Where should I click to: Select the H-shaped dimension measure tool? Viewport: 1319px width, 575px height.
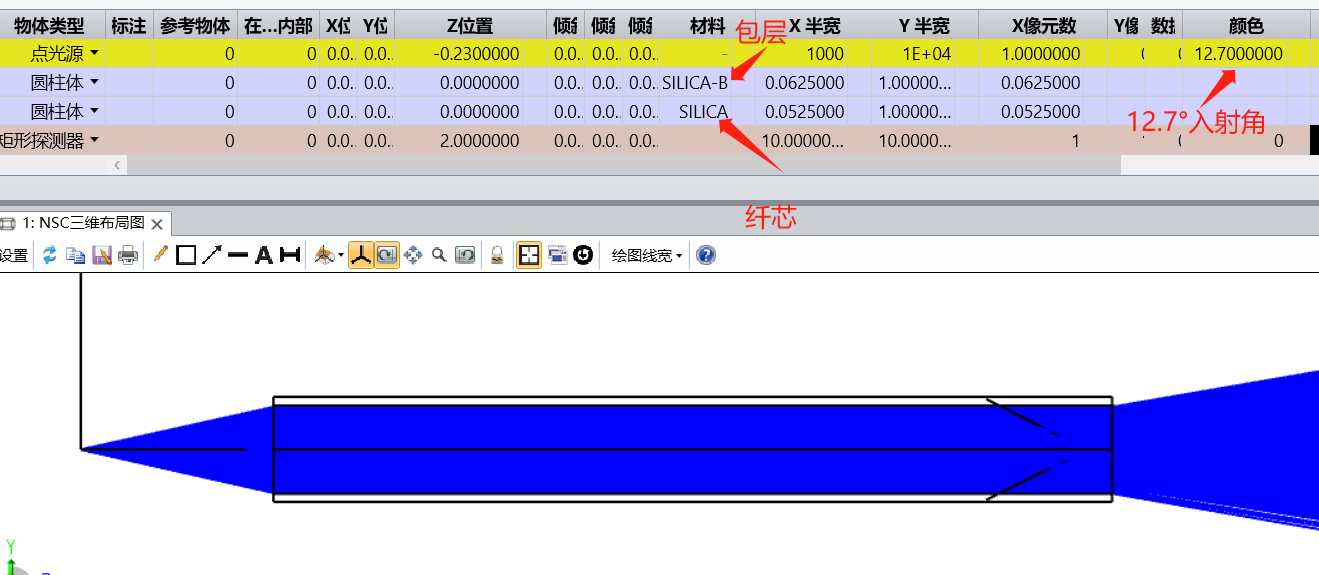click(290, 255)
